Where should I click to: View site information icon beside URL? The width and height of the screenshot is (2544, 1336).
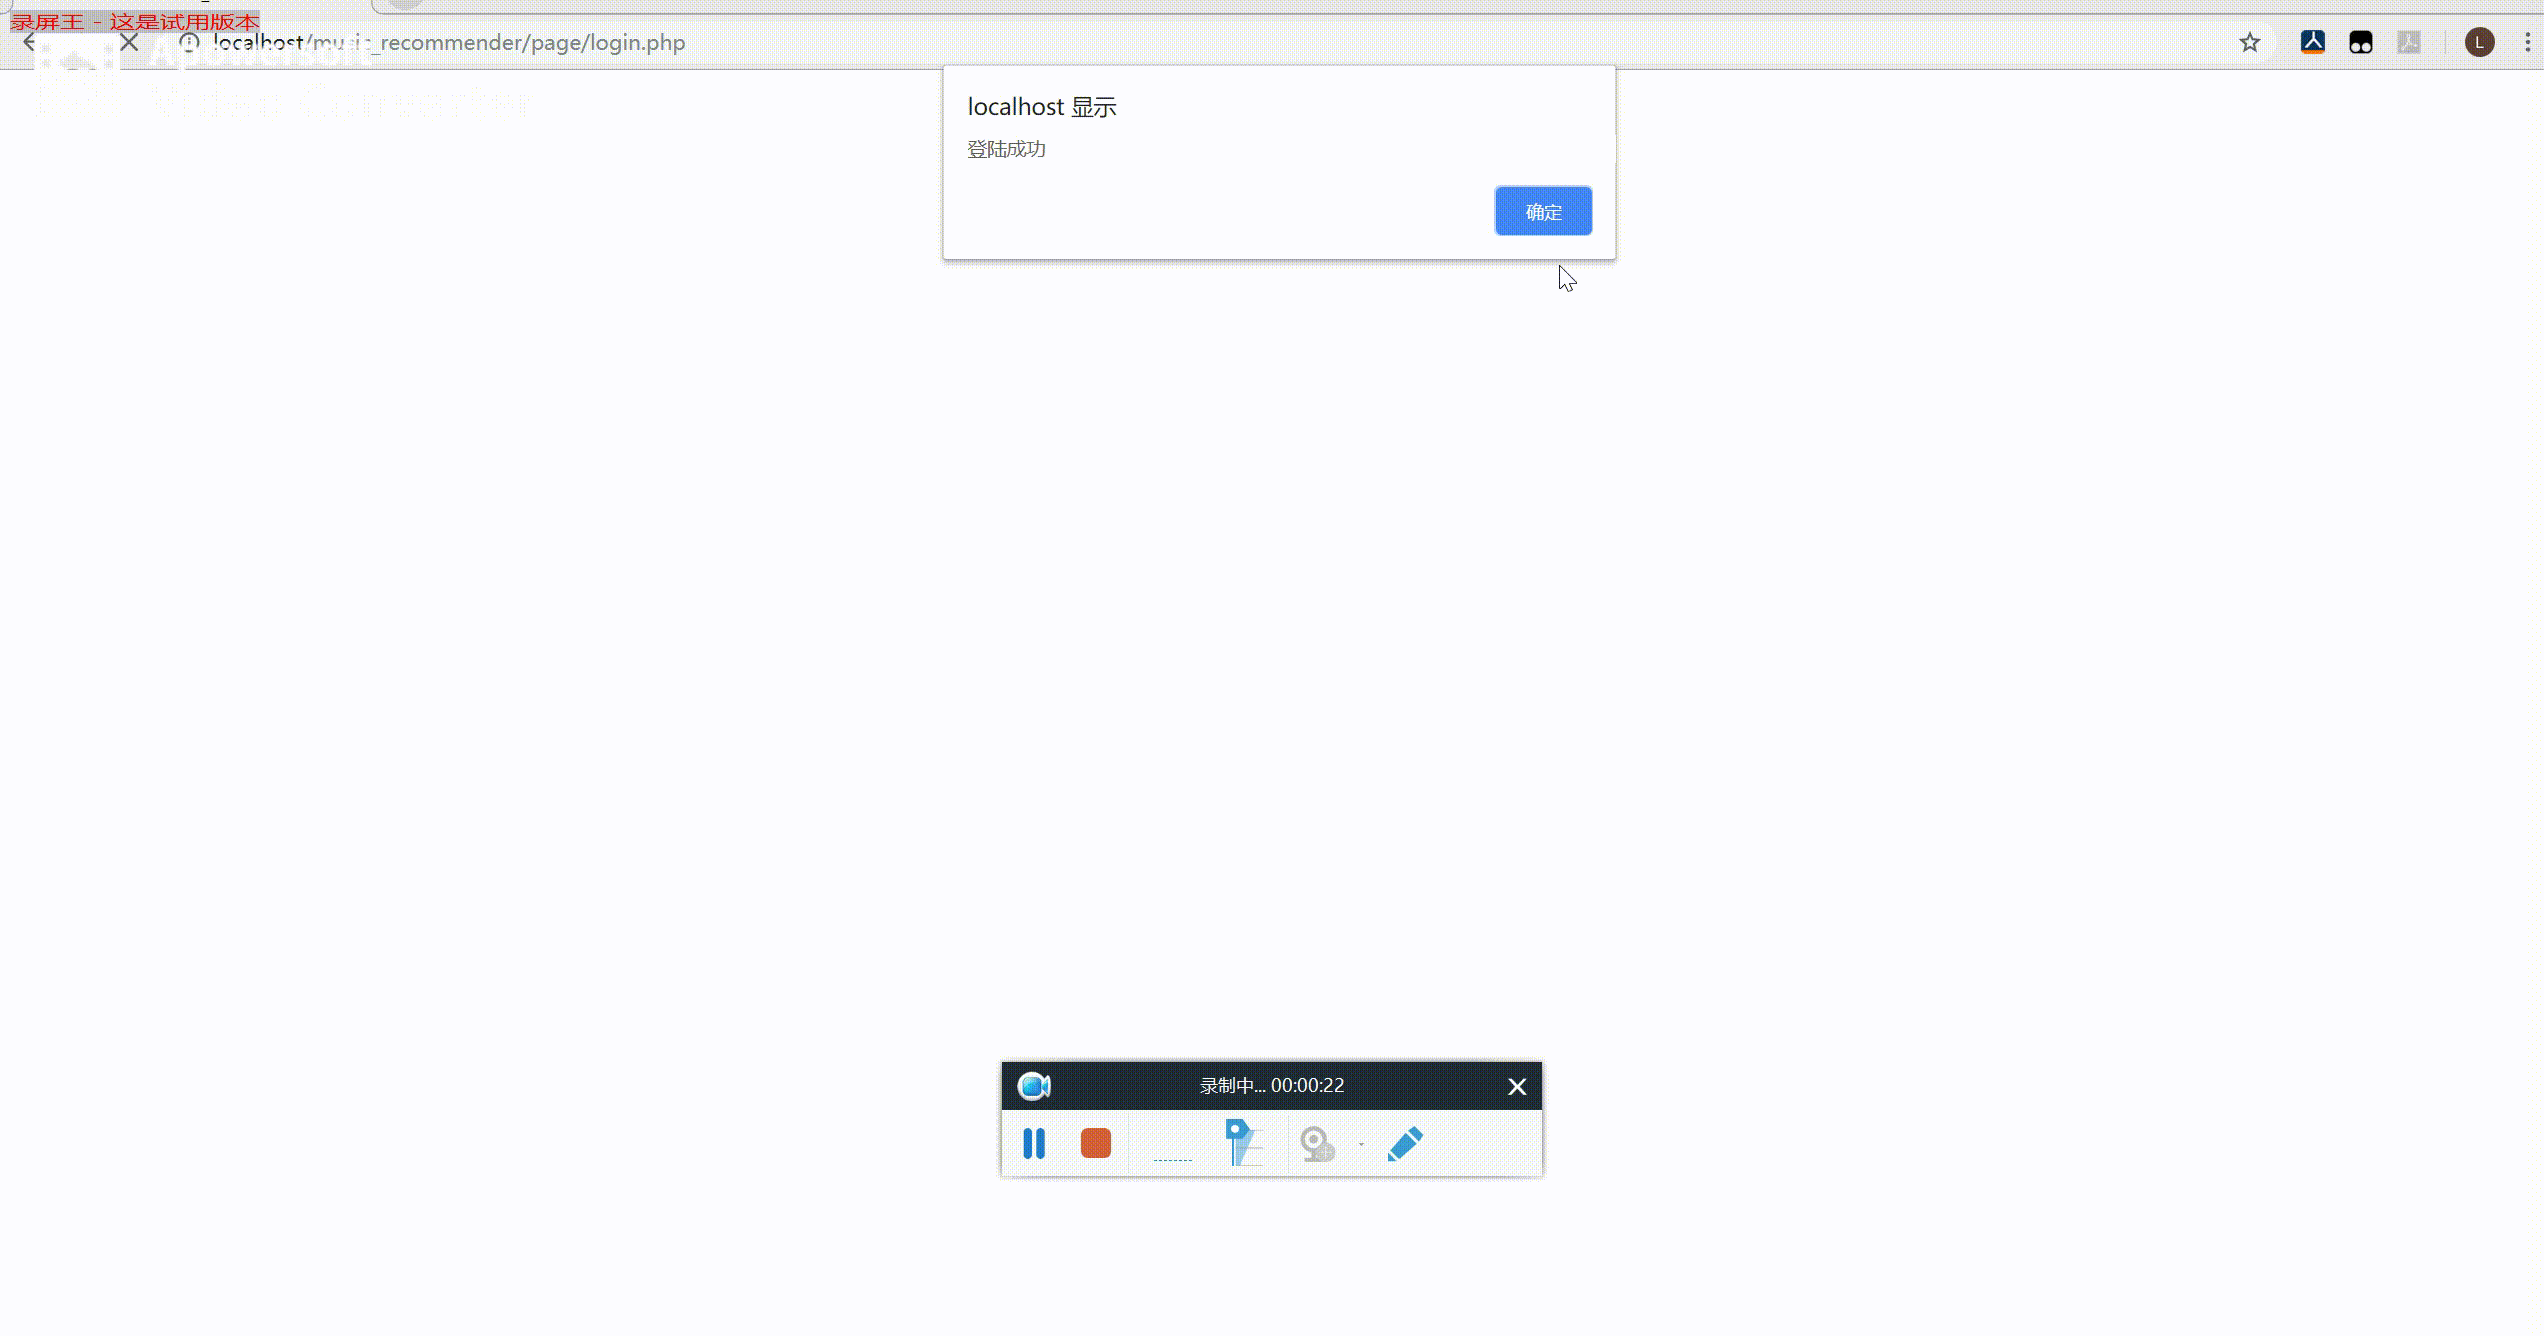189,42
